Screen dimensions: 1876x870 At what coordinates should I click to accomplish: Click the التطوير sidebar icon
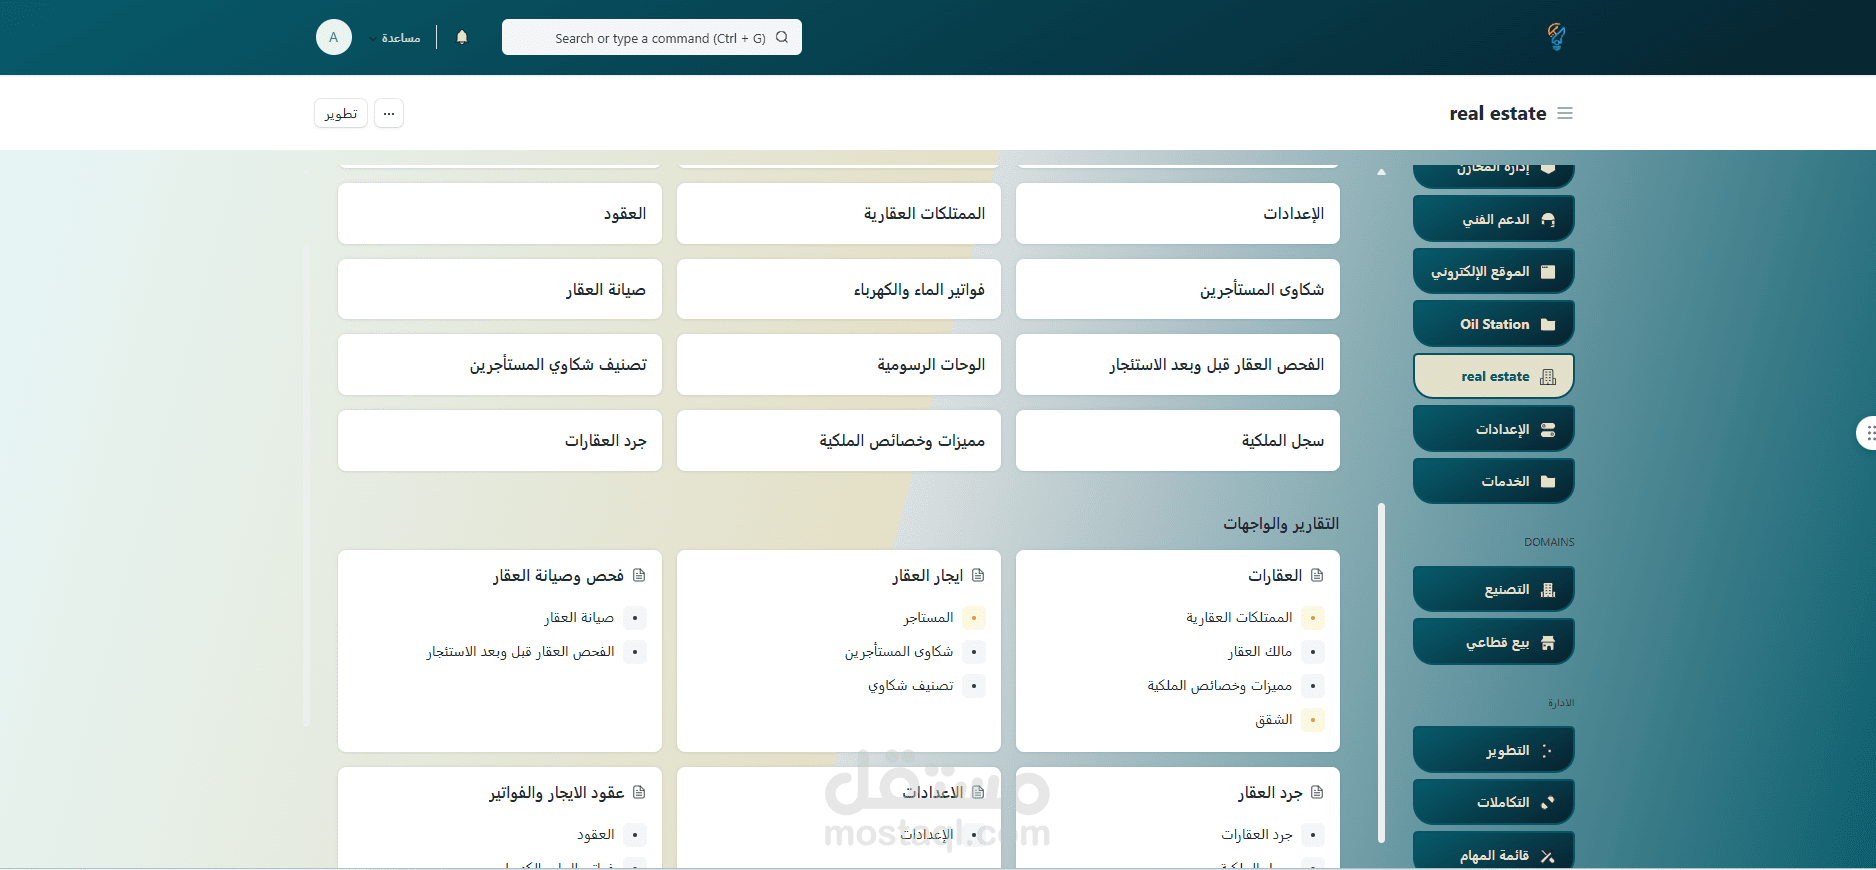[x=1548, y=750]
